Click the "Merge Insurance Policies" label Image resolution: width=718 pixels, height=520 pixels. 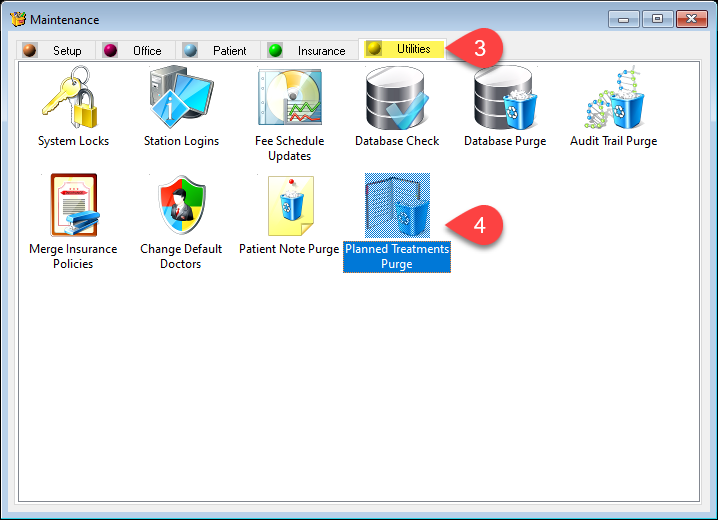(x=73, y=256)
